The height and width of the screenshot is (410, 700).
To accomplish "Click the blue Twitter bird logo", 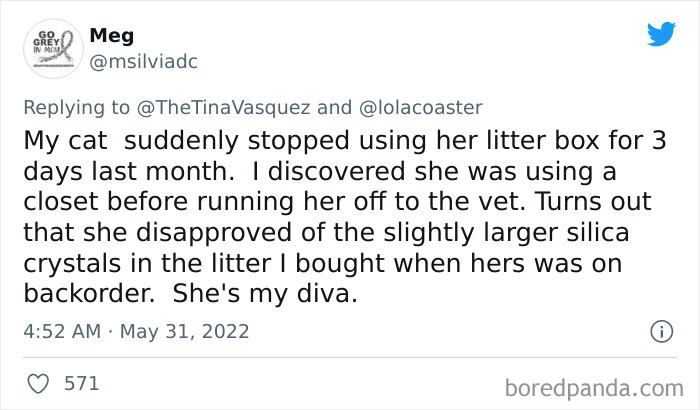I will tap(661, 35).
